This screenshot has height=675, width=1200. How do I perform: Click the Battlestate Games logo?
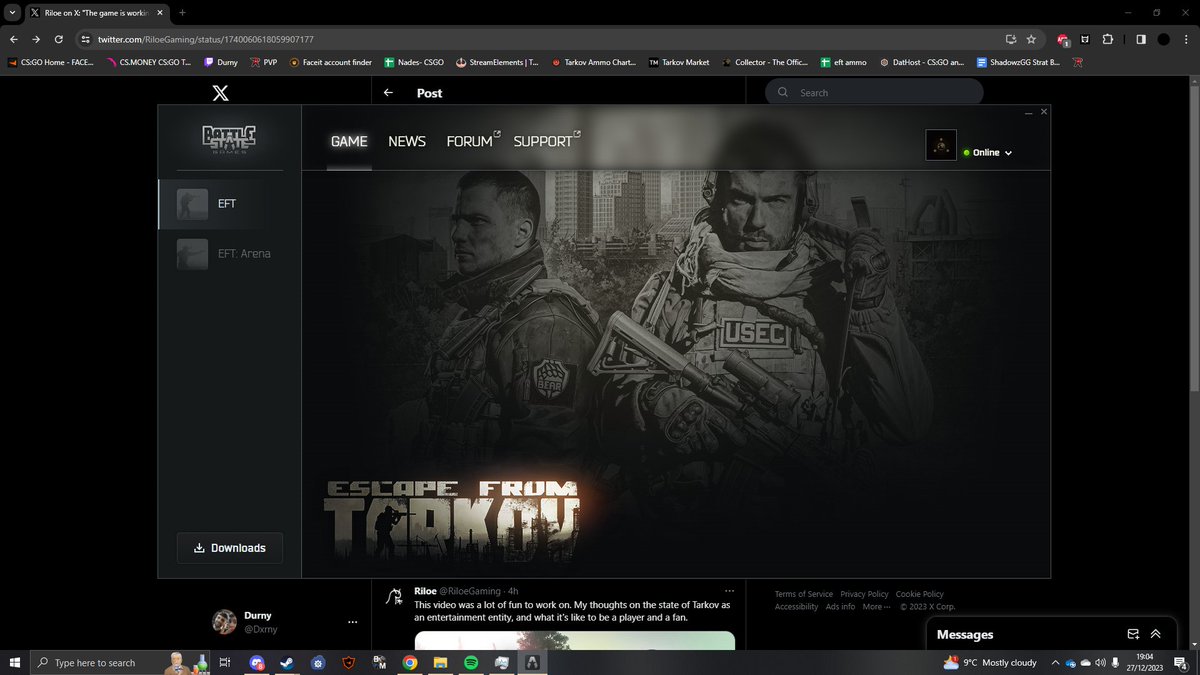pyautogui.click(x=229, y=138)
